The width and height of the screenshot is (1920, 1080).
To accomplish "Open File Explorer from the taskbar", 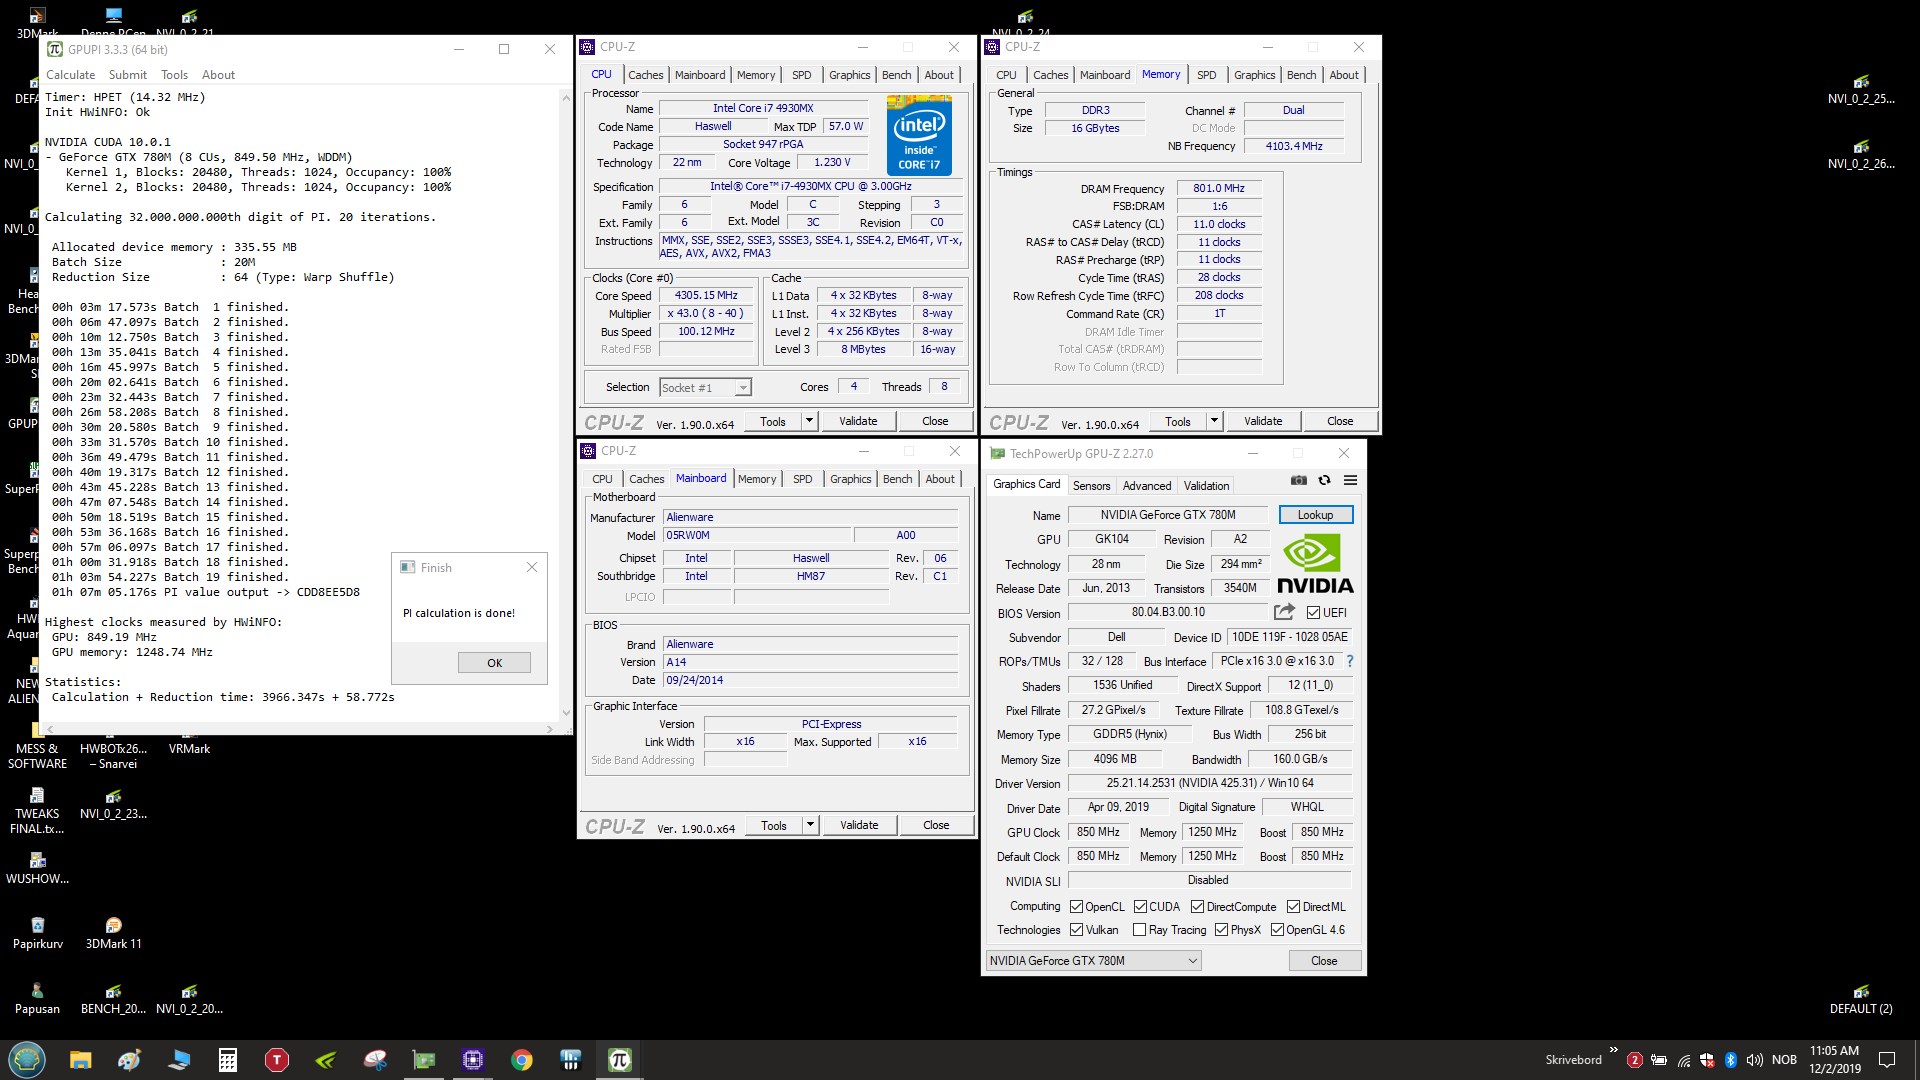I will tap(80, 1060).
